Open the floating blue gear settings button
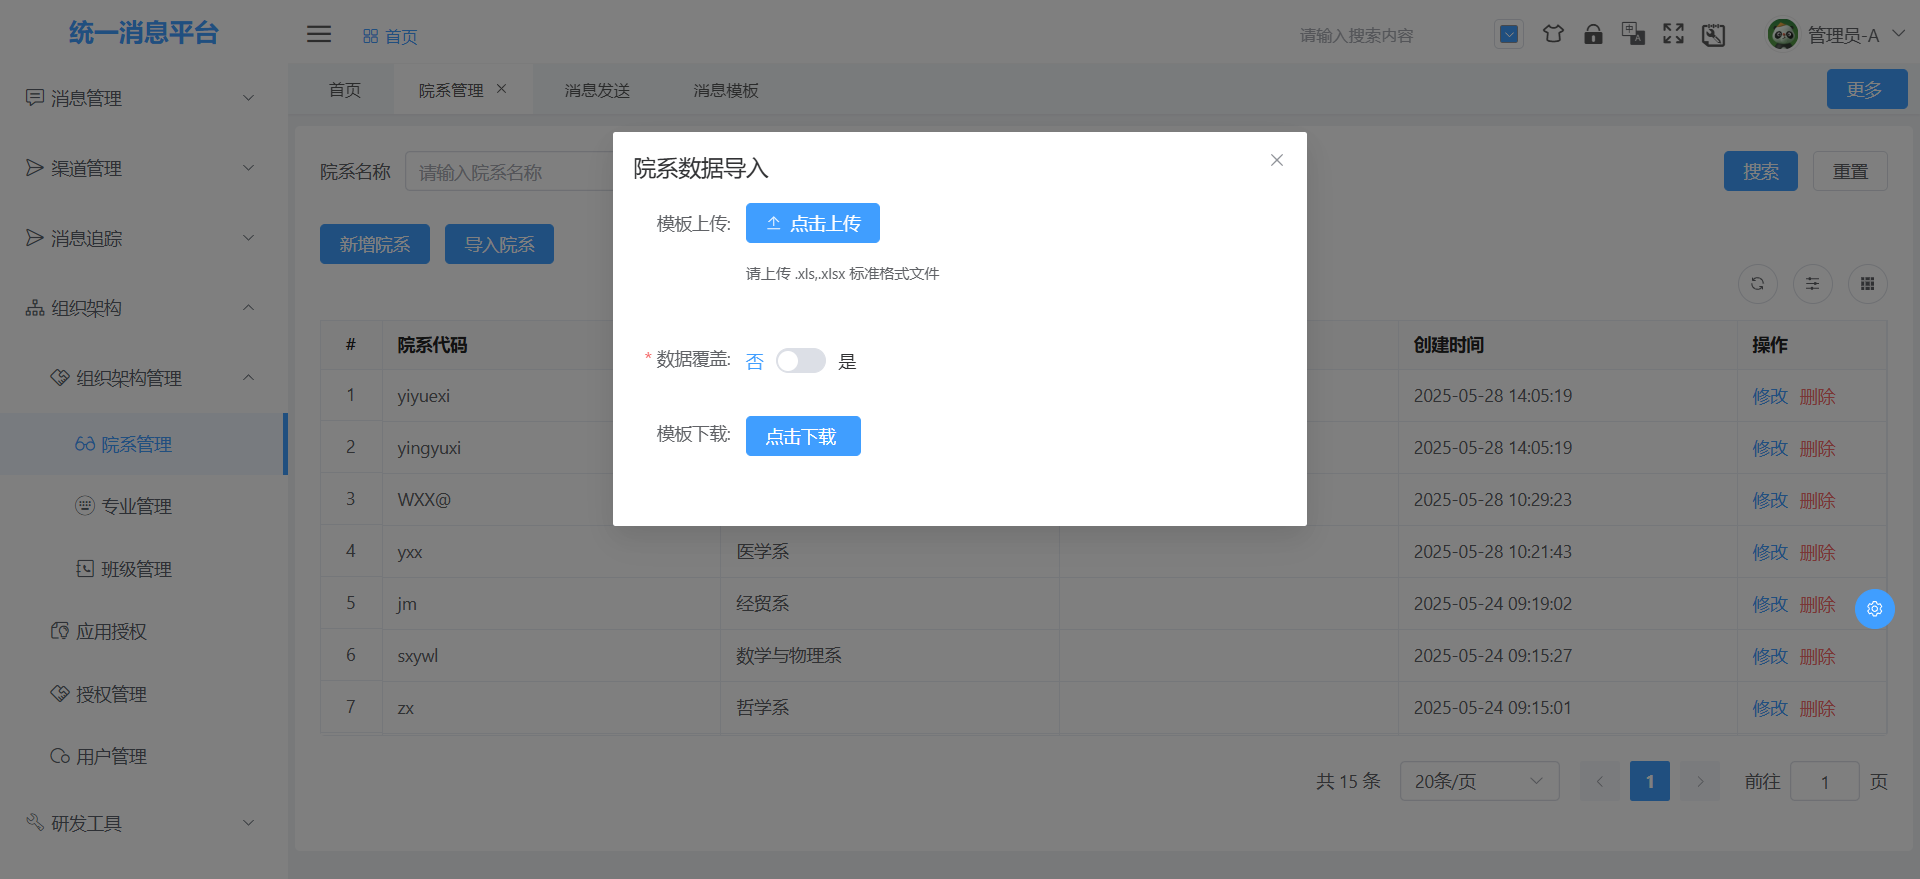Image resolution: width=1920 pixels, height=879 pixels. 1874,608
